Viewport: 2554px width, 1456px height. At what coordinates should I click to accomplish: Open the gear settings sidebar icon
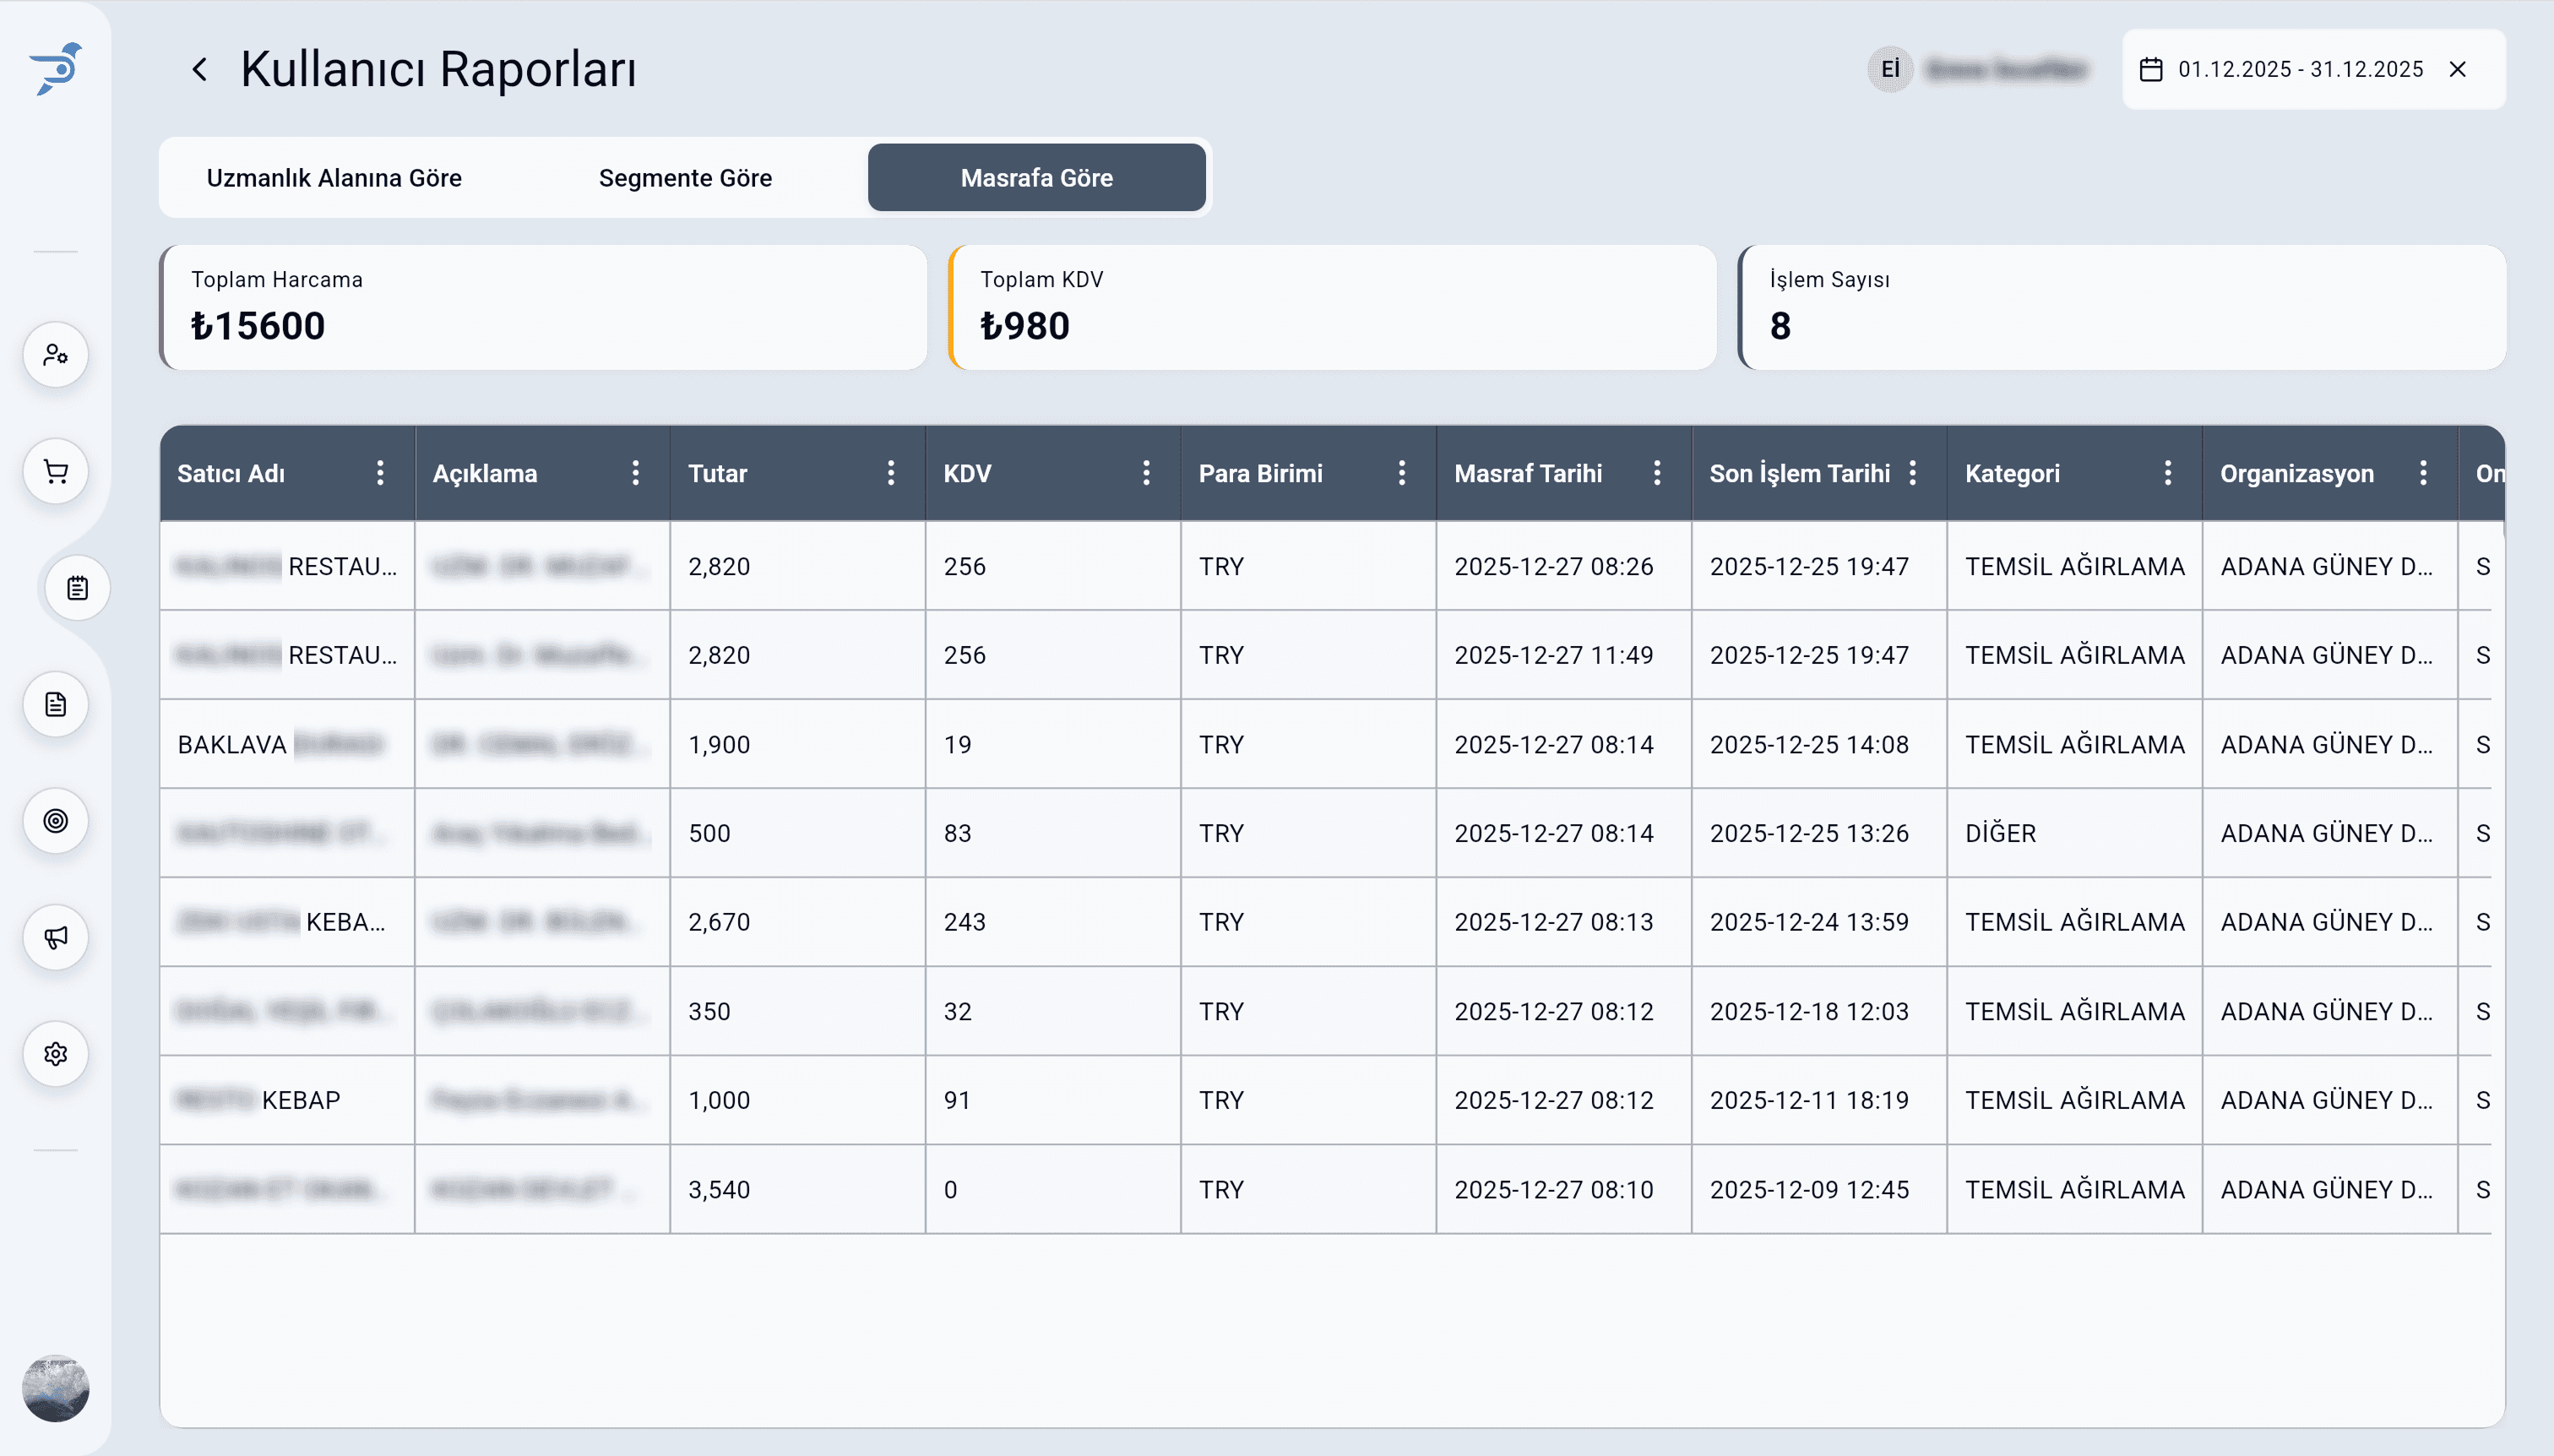(x=56, y=1054)
